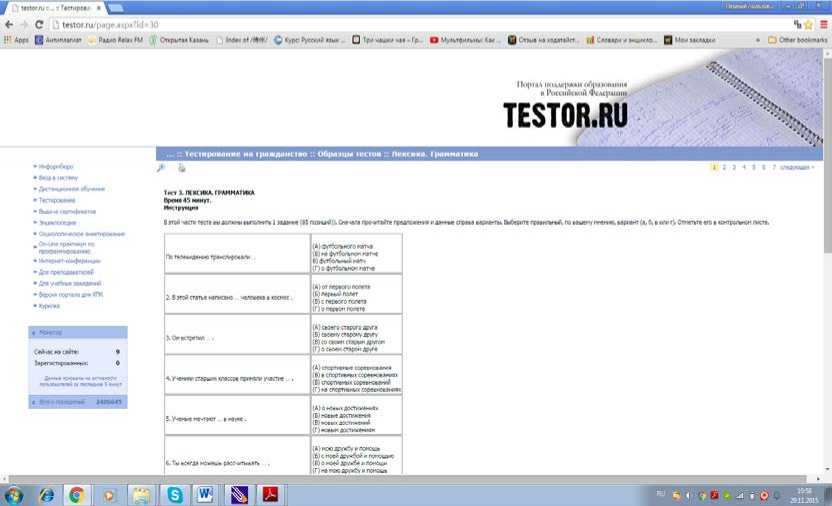This screenshot has width=832, height=506.
Task: Collapse the Всего посещений panel header
Action: click(78, 402)
